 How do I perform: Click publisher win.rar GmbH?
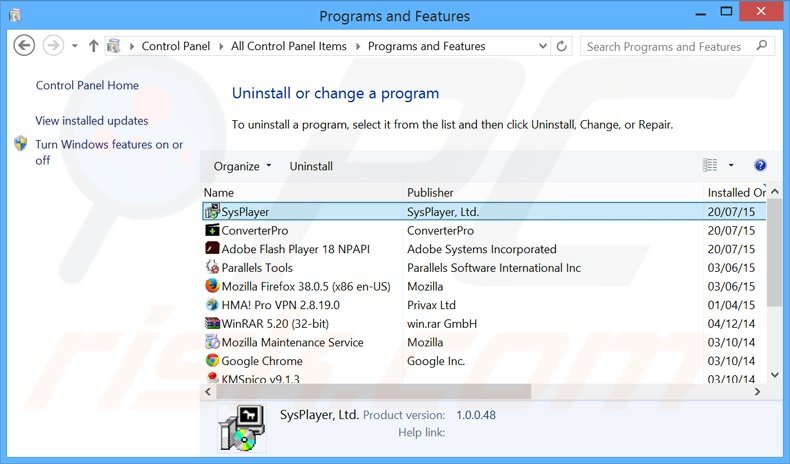click(x=442, y=323)
